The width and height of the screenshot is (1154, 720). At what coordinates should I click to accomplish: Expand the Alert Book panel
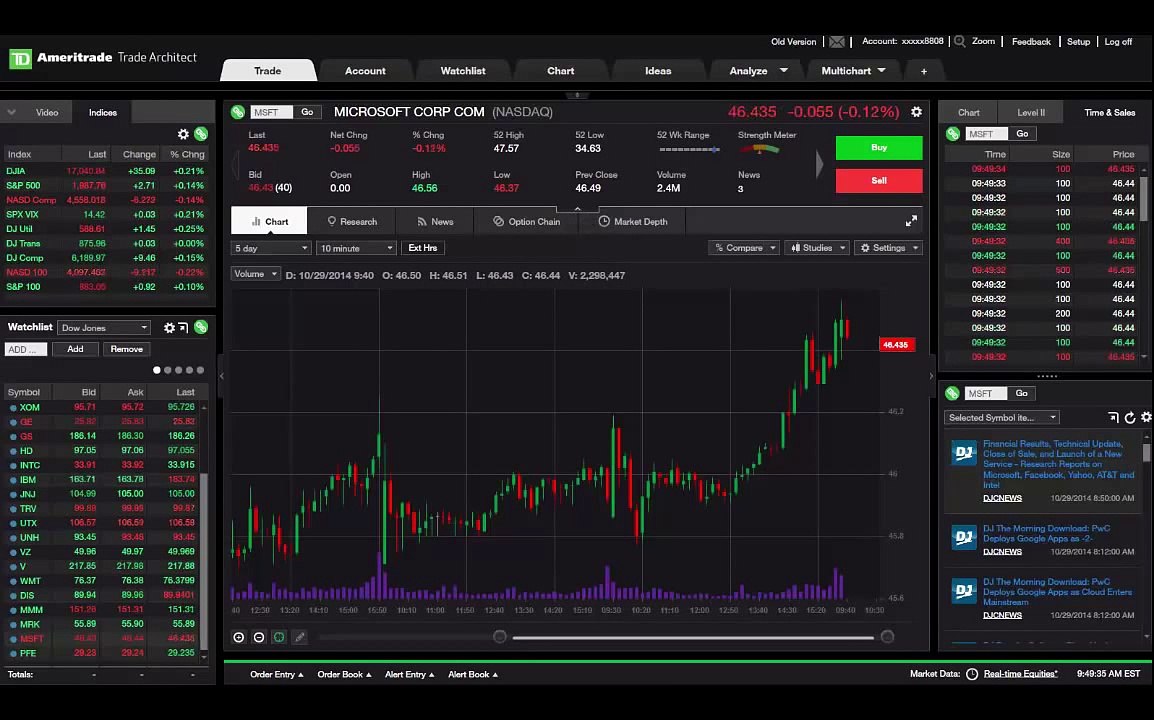(x=473, y=674)
